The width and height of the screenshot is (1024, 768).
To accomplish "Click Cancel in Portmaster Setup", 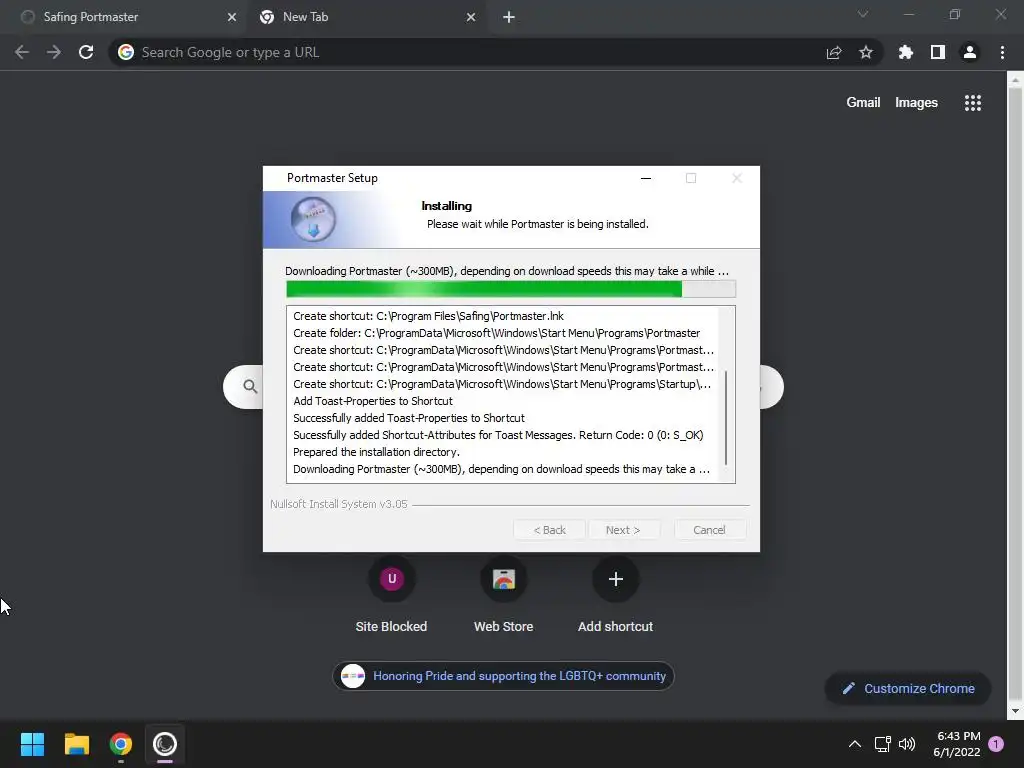I will (709, 530).
